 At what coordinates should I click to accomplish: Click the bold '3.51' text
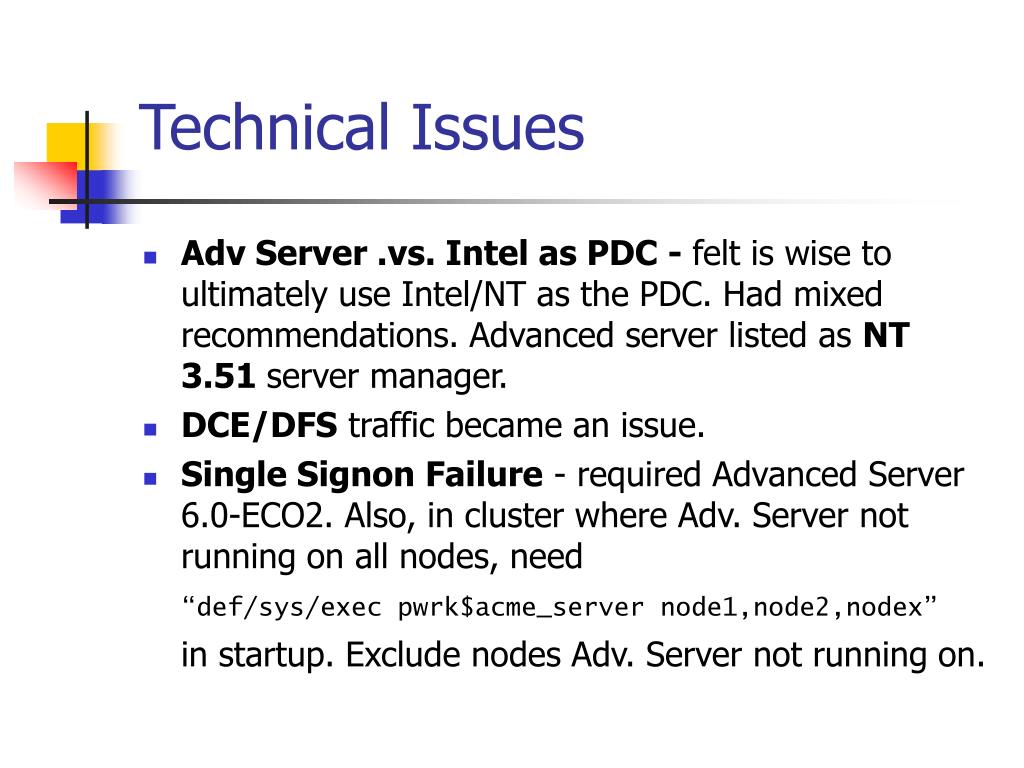[x=217, y=376]
